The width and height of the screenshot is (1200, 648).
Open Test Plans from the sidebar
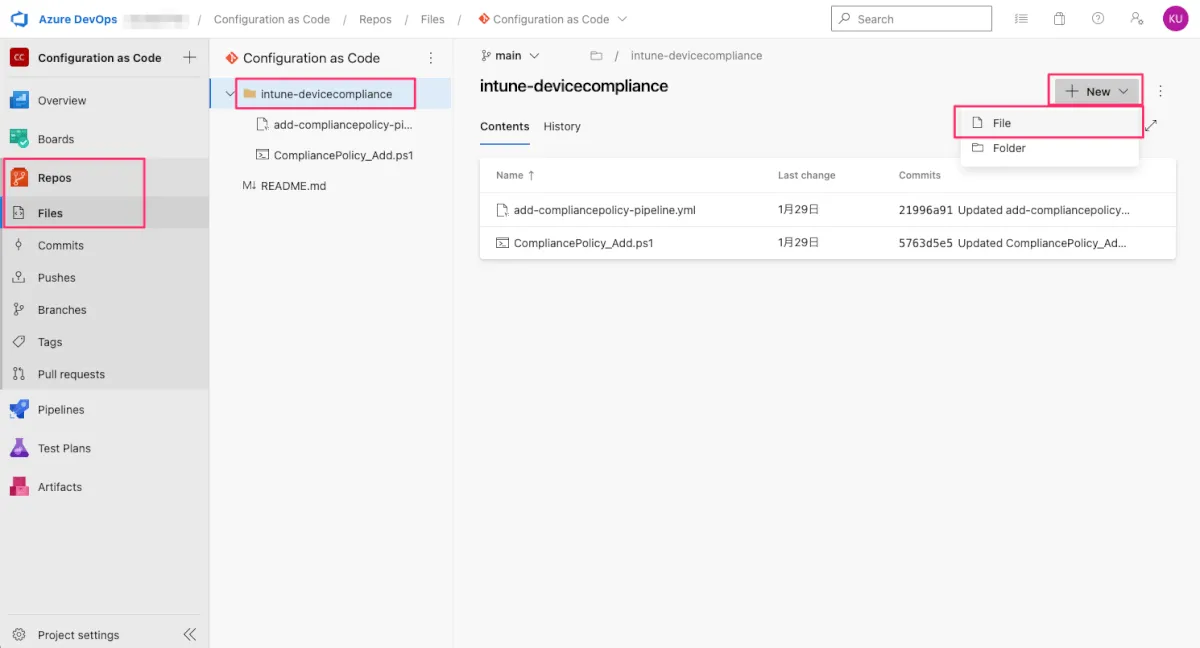coord(64,448)
